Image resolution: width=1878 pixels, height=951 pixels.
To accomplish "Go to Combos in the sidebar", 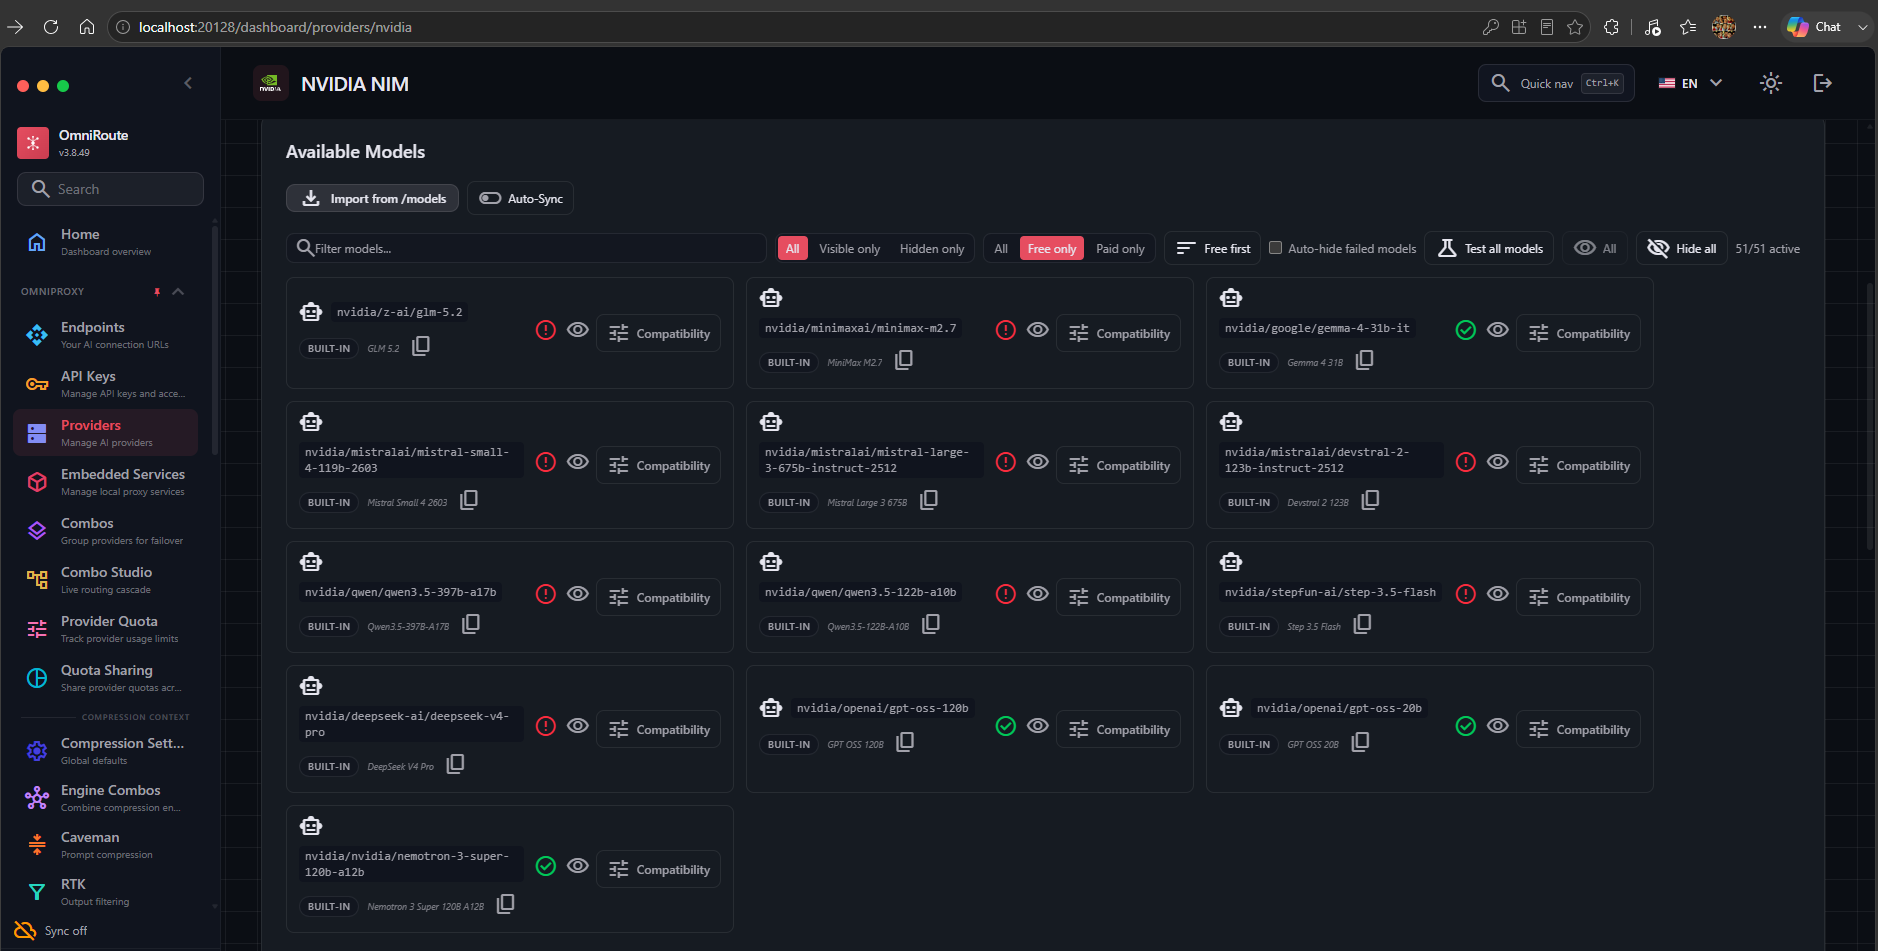I will pos(106,531).
